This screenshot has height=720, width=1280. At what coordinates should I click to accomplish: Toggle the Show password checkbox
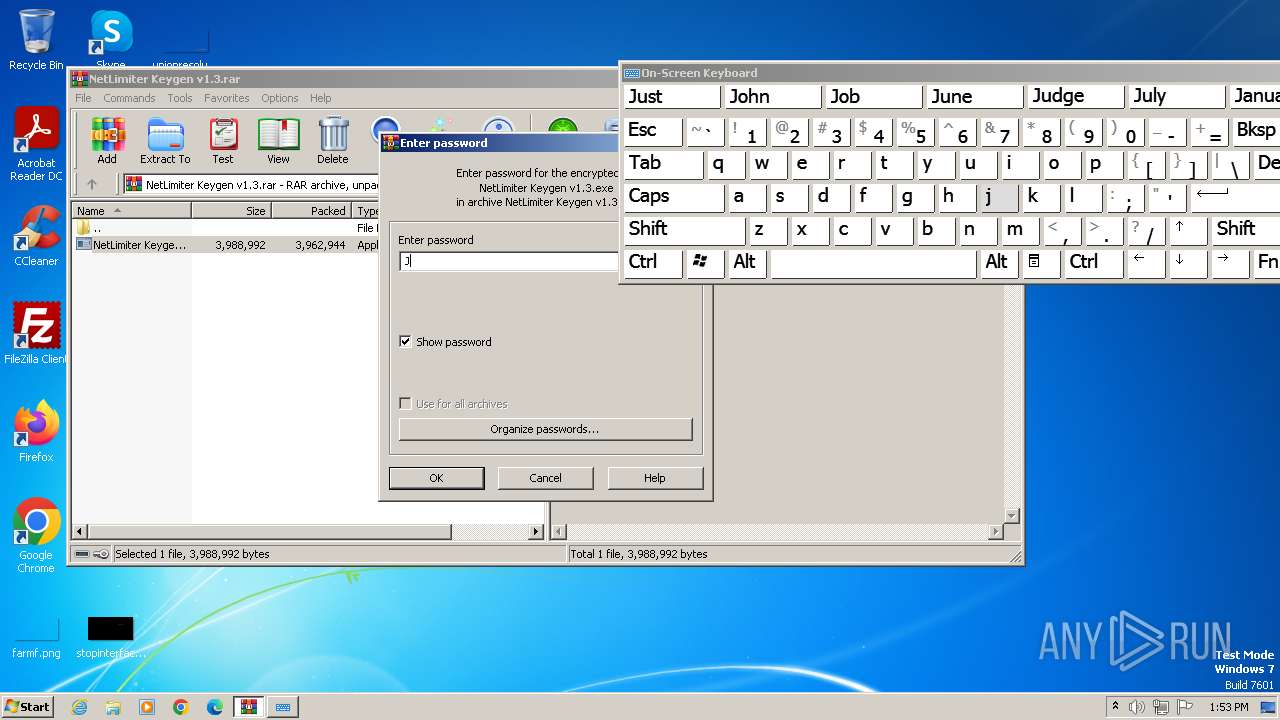405,341
